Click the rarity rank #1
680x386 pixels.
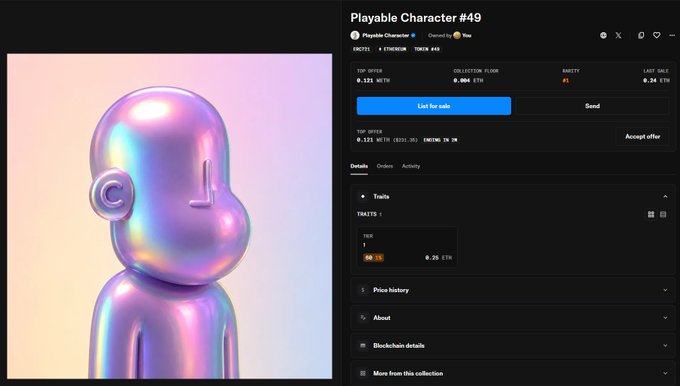pyautogui.click(x=566, y=81)
